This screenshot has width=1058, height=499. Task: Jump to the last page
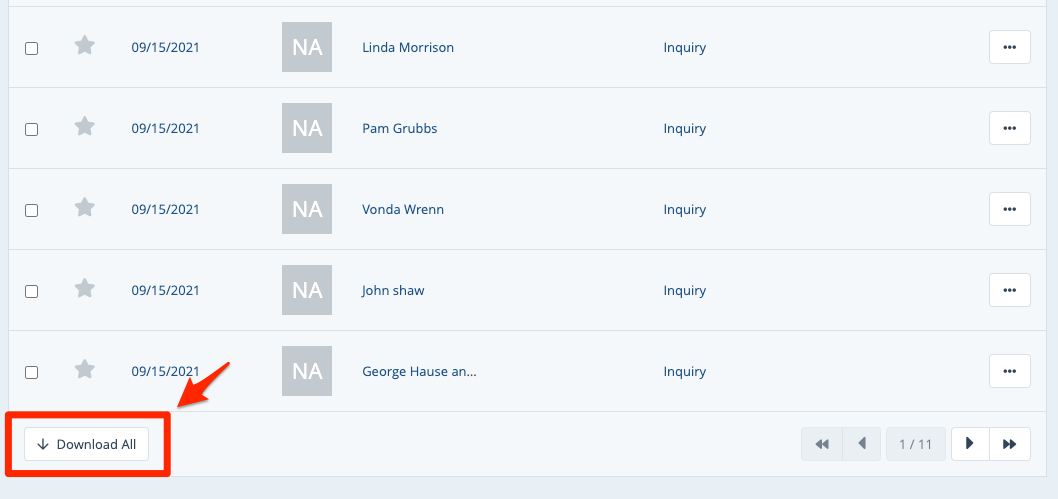pos(1010,444)
